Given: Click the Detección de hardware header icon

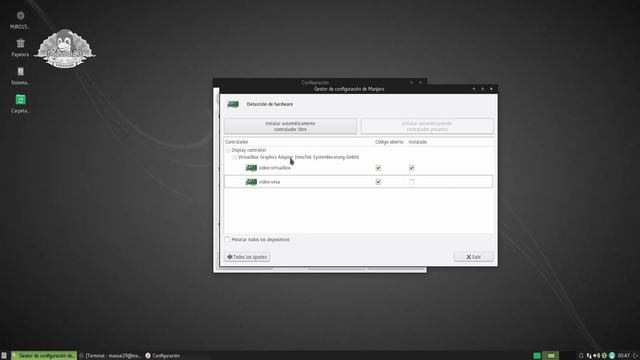Looking at the screenshot, I should coord(233,104).
